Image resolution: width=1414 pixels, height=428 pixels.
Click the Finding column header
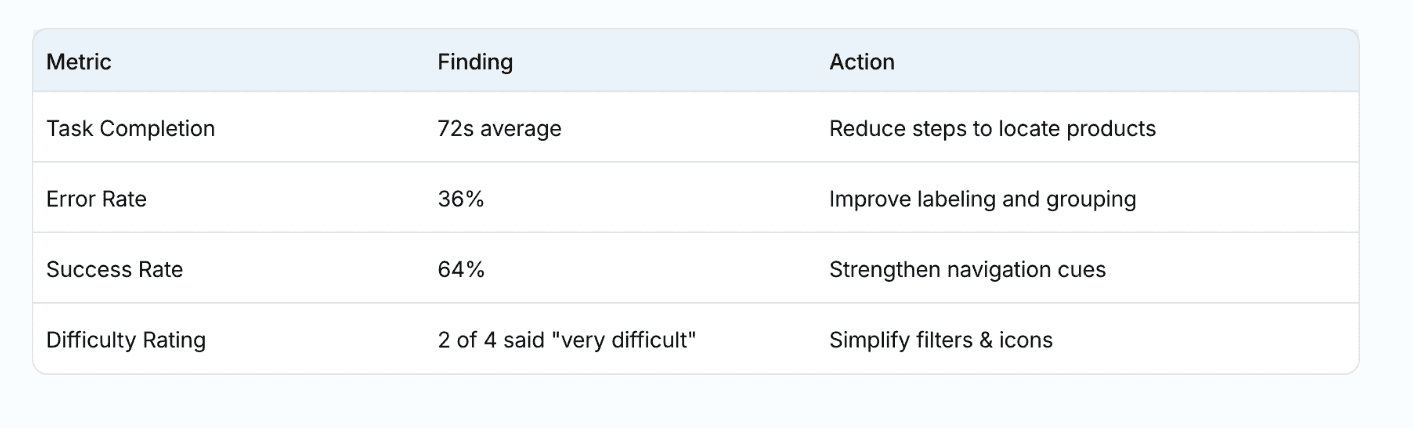click(475, 62)
